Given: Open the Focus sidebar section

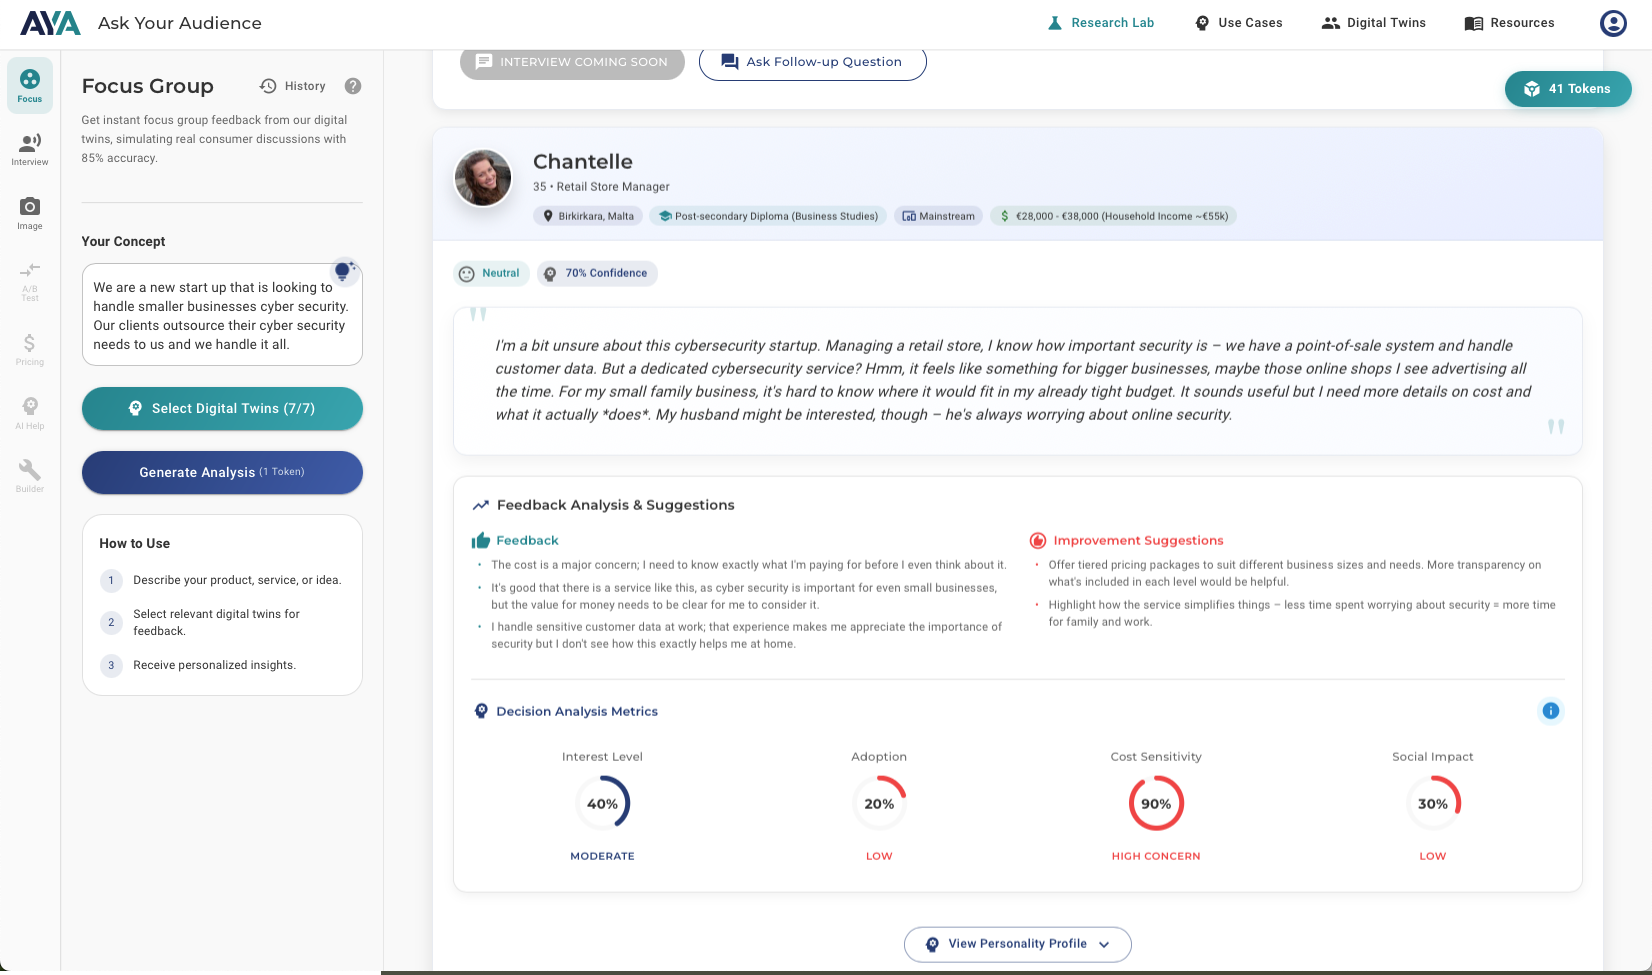Looking at the screenshot, I should tap(30, 86).
